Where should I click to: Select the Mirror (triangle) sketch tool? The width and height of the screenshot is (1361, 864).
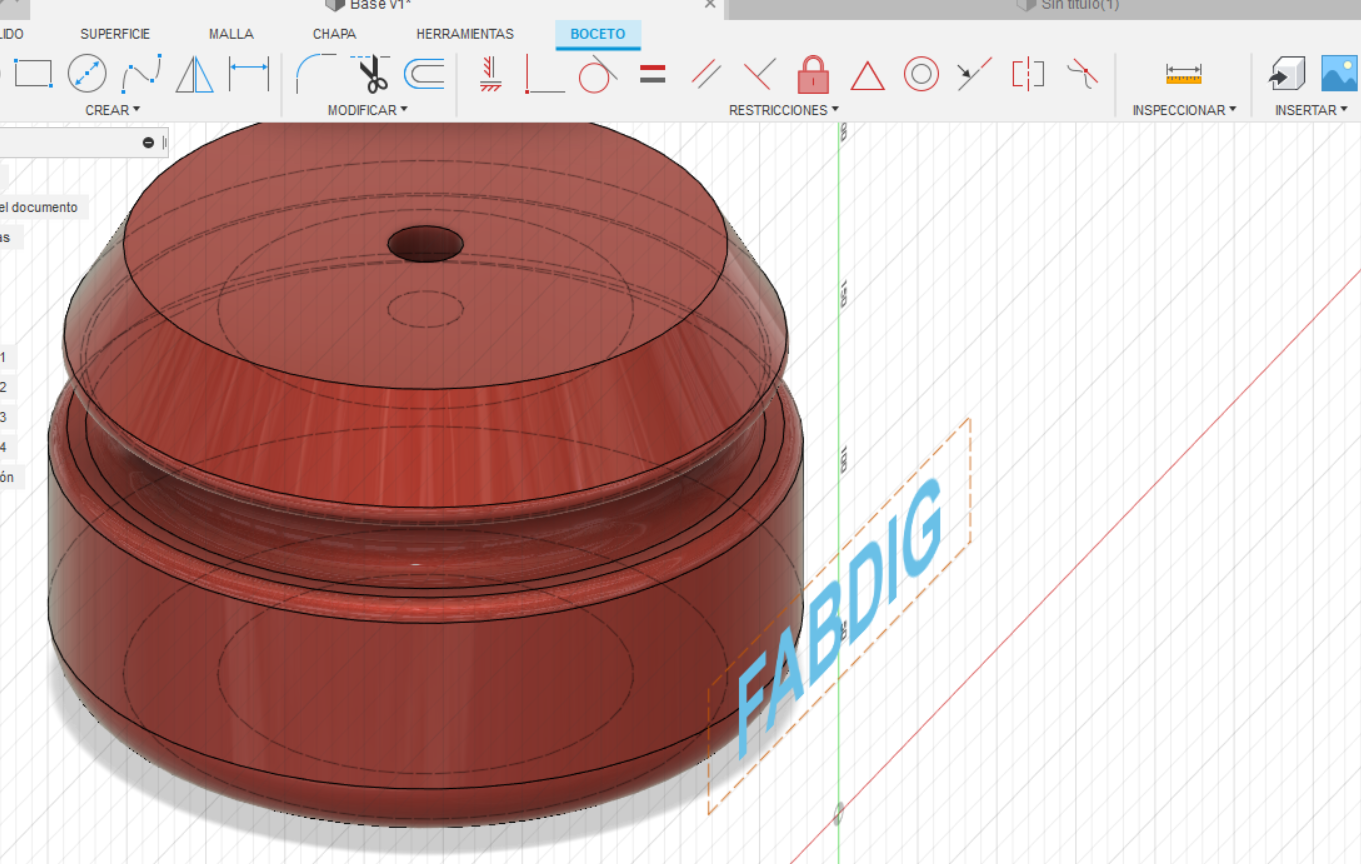tap(195, 74)
